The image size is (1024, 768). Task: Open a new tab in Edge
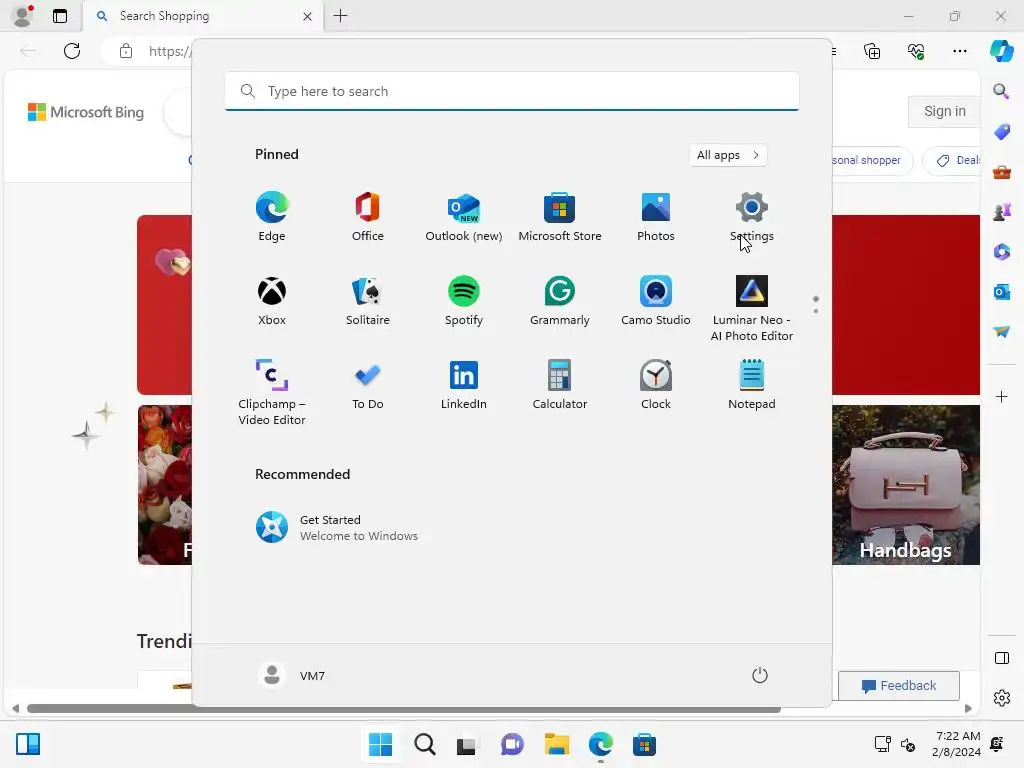[x=340, y=16]
